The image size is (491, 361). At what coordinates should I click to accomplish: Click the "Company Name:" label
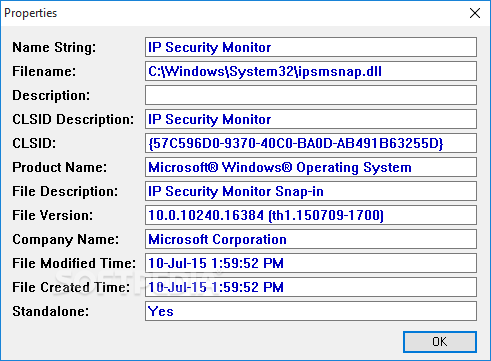coord(66,239)
